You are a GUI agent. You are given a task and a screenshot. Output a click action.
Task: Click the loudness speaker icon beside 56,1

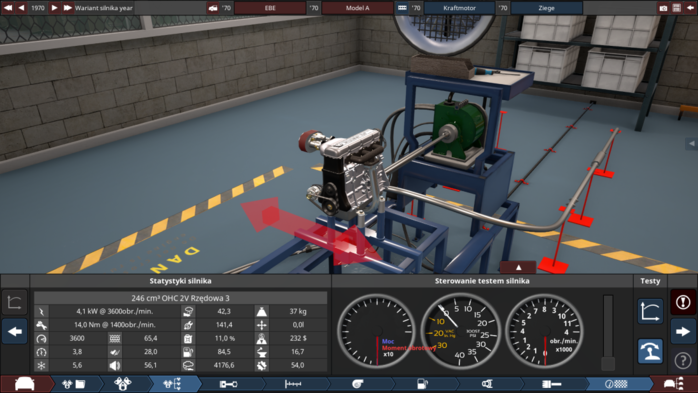[115, 365]
